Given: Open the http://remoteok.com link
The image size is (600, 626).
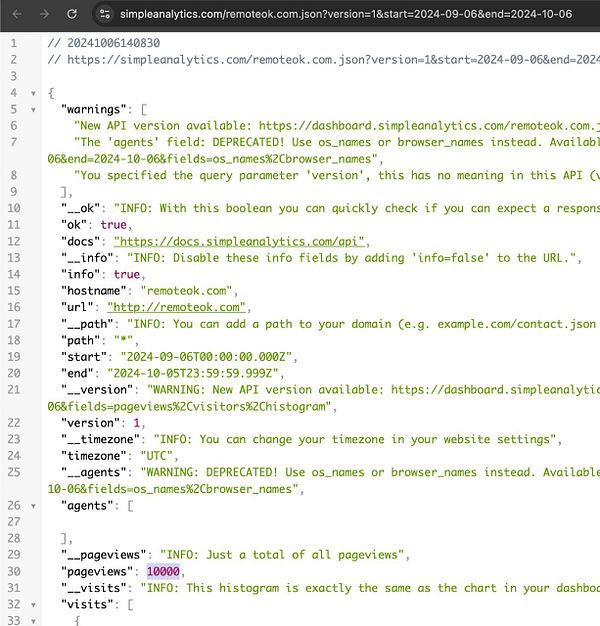Looking at the screenshot, I should pyautogui.click(x=176, y=307).
